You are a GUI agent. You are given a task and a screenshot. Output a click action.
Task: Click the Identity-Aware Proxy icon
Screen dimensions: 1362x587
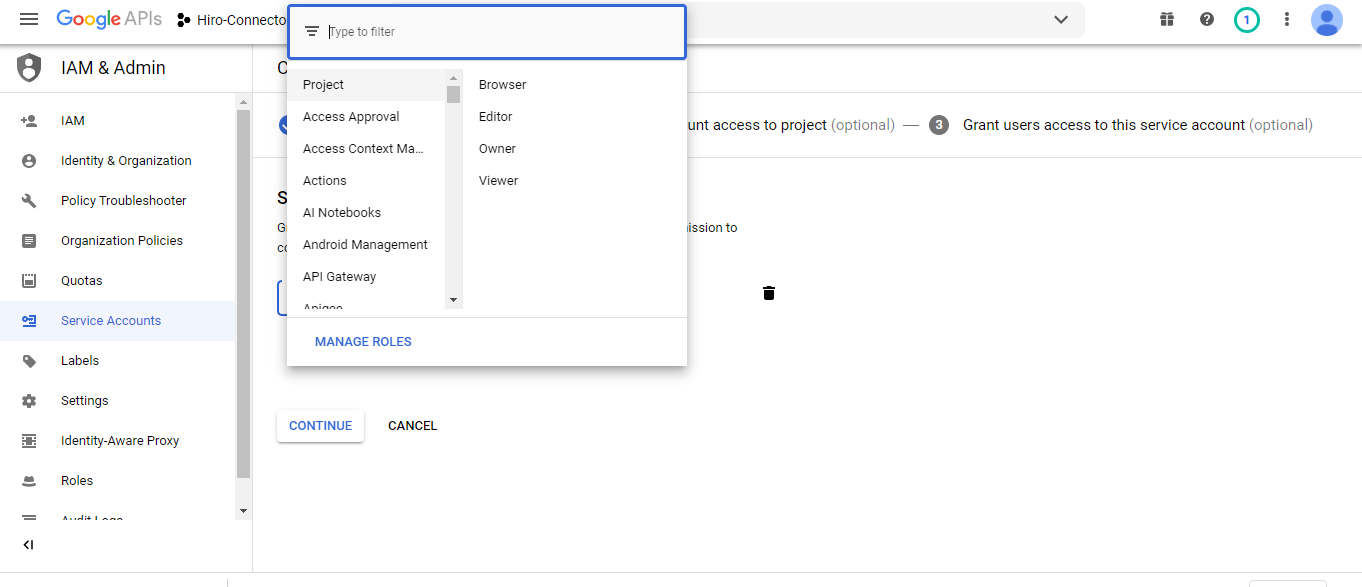point(29,441)
